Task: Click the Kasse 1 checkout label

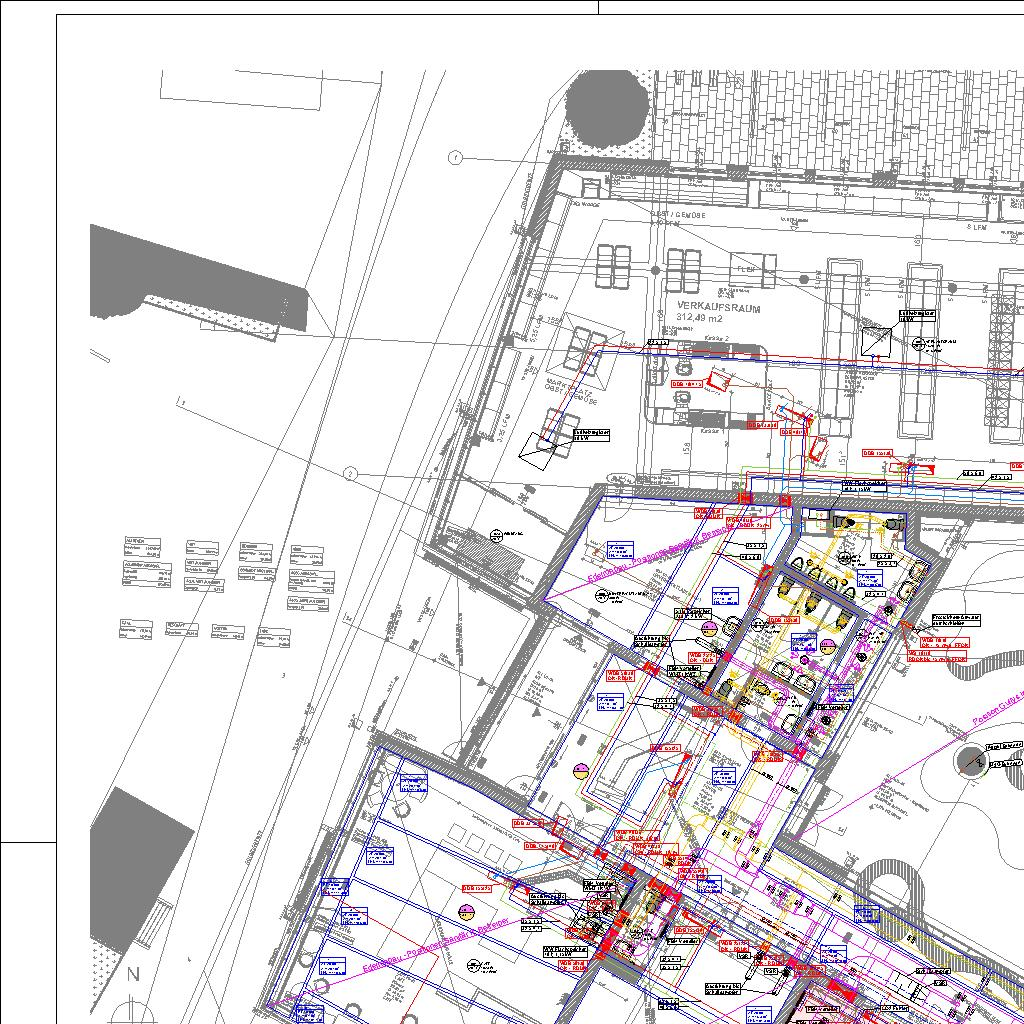Action: [711, 431]
